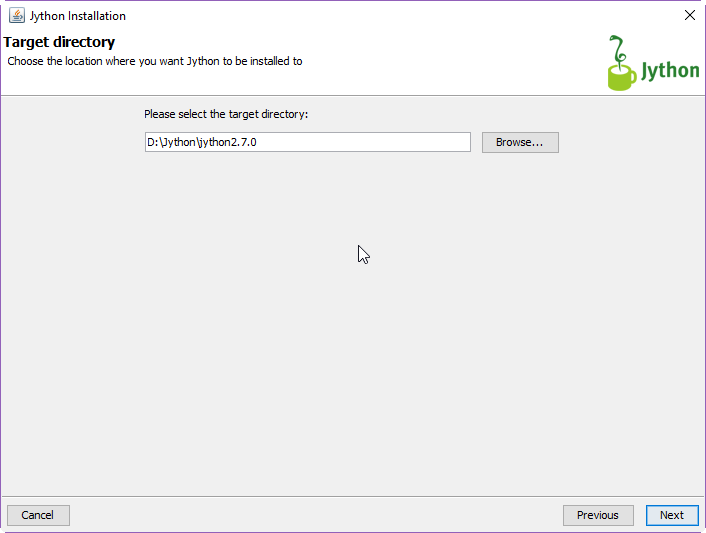This screenshot has width=706, height=533.
Task: Click the Java icon in title bar
Action: [17, 15]
